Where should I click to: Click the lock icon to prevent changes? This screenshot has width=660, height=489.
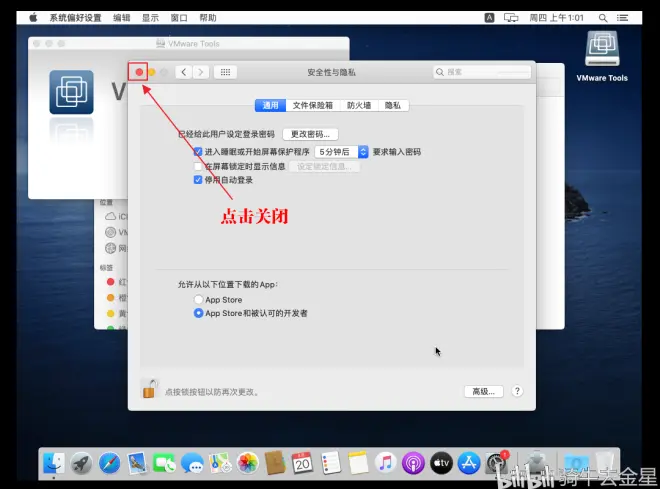tap(149, 388)
